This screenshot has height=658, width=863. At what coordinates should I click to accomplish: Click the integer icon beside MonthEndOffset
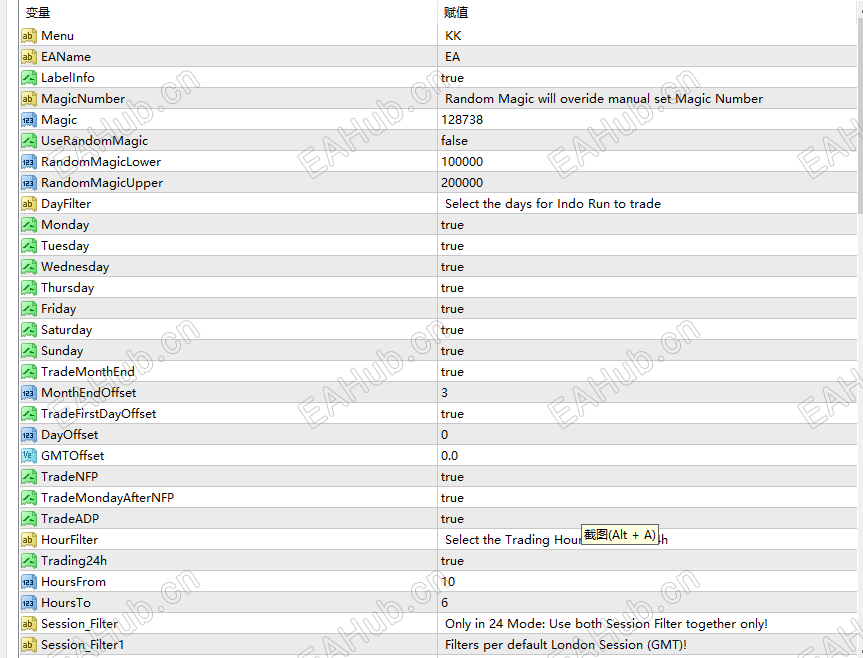(x=29, y=393)
